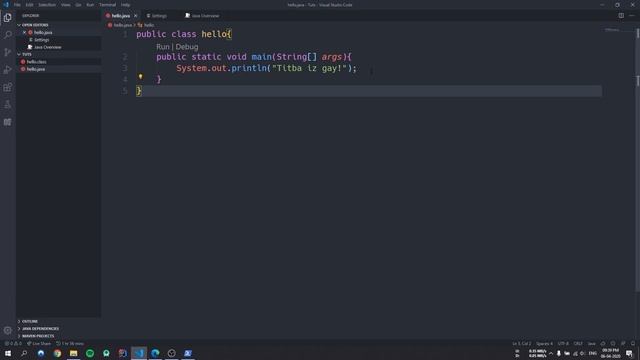Open the Help menu

click(x=125, y=5)
